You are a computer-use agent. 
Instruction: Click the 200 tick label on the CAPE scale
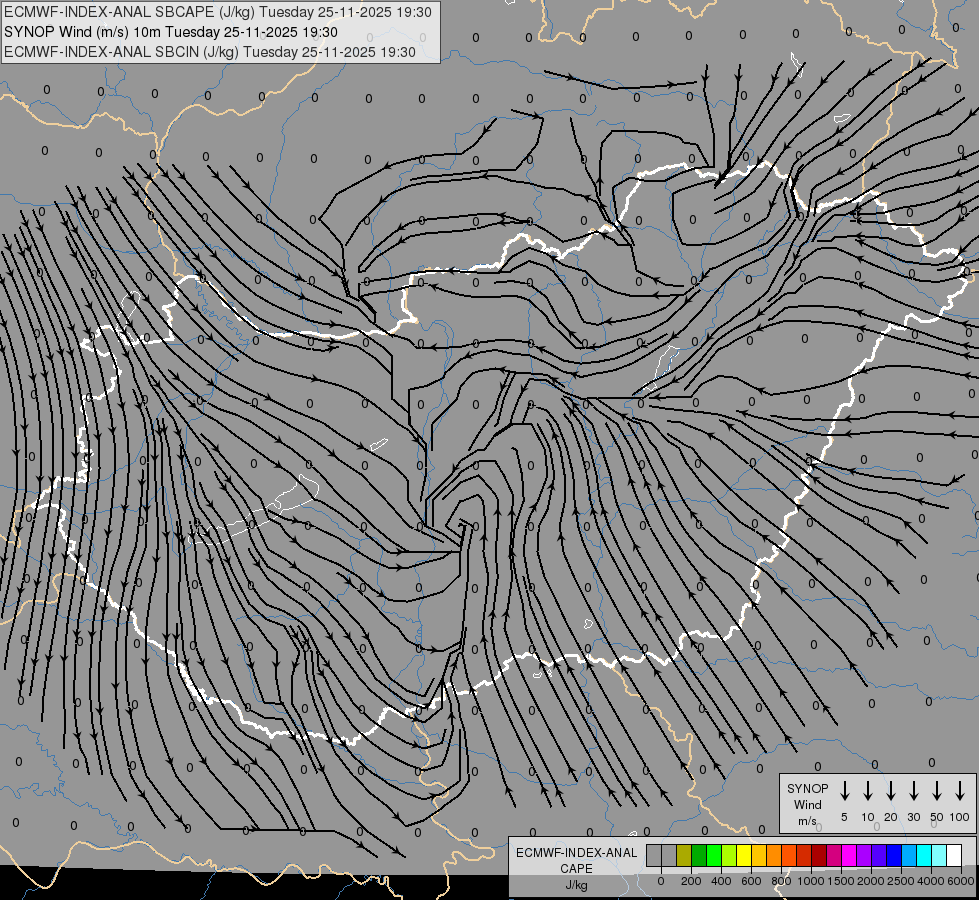pyautogui.click(x=691, y=881)
